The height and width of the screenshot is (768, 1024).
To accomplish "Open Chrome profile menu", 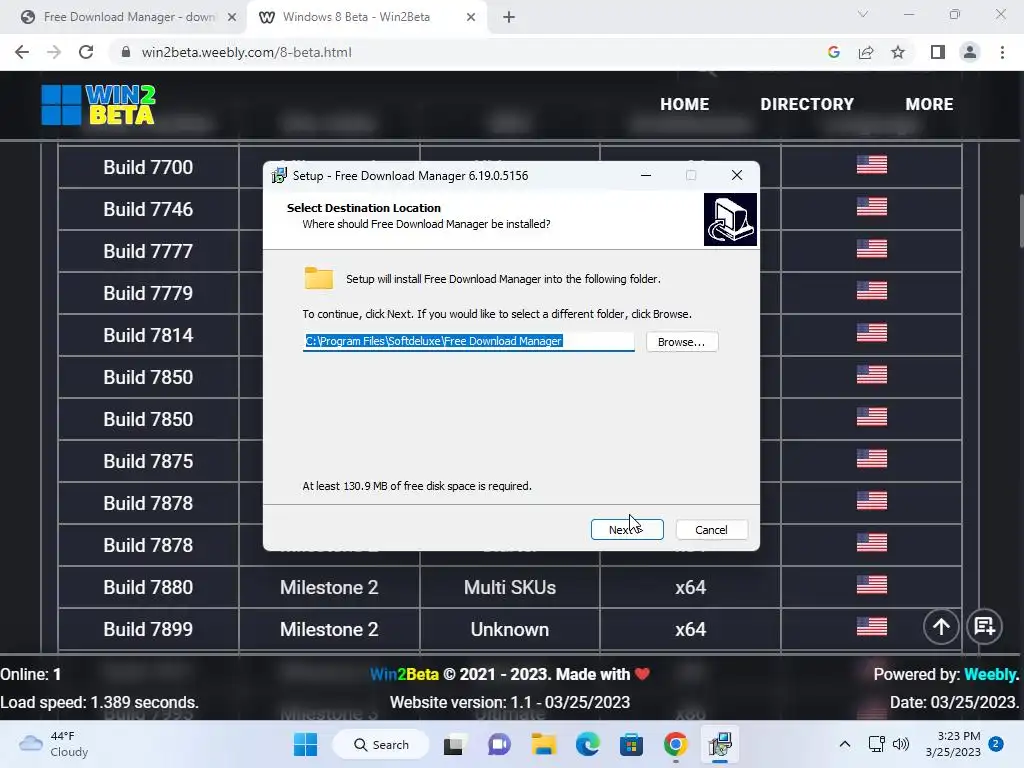I will [x=970, y=52].
